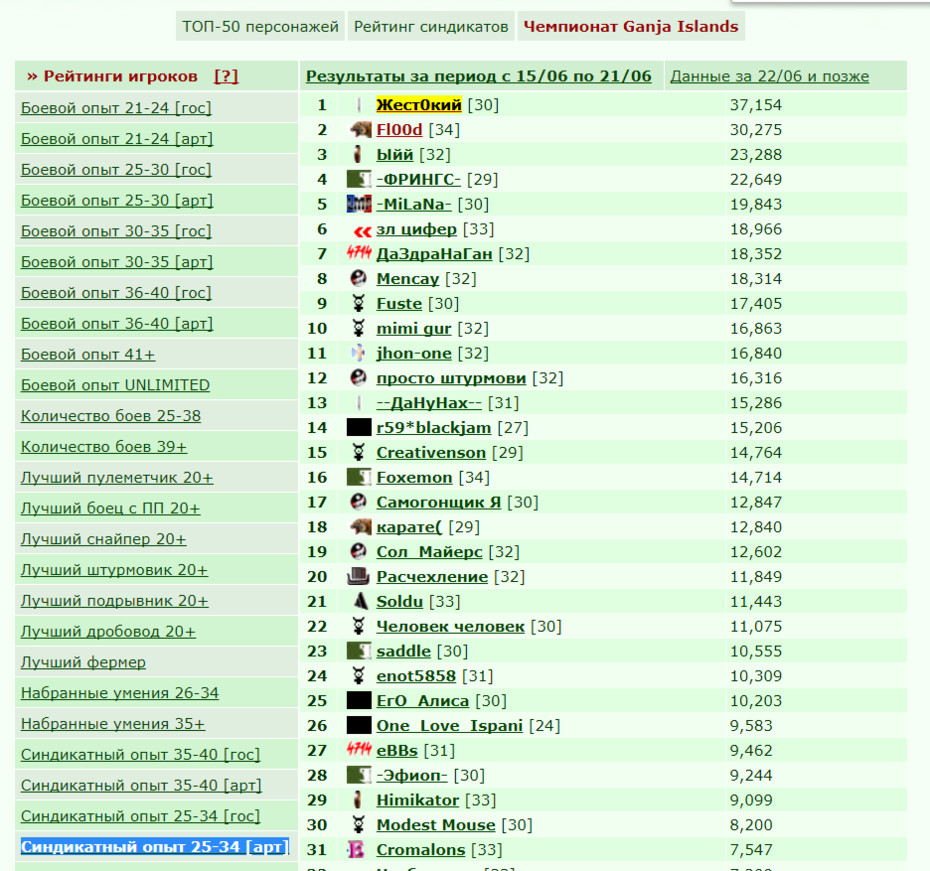Click hat icon beside Расчехление
Viewport: 930px width, 871px height.
click(x=359, y=576)
